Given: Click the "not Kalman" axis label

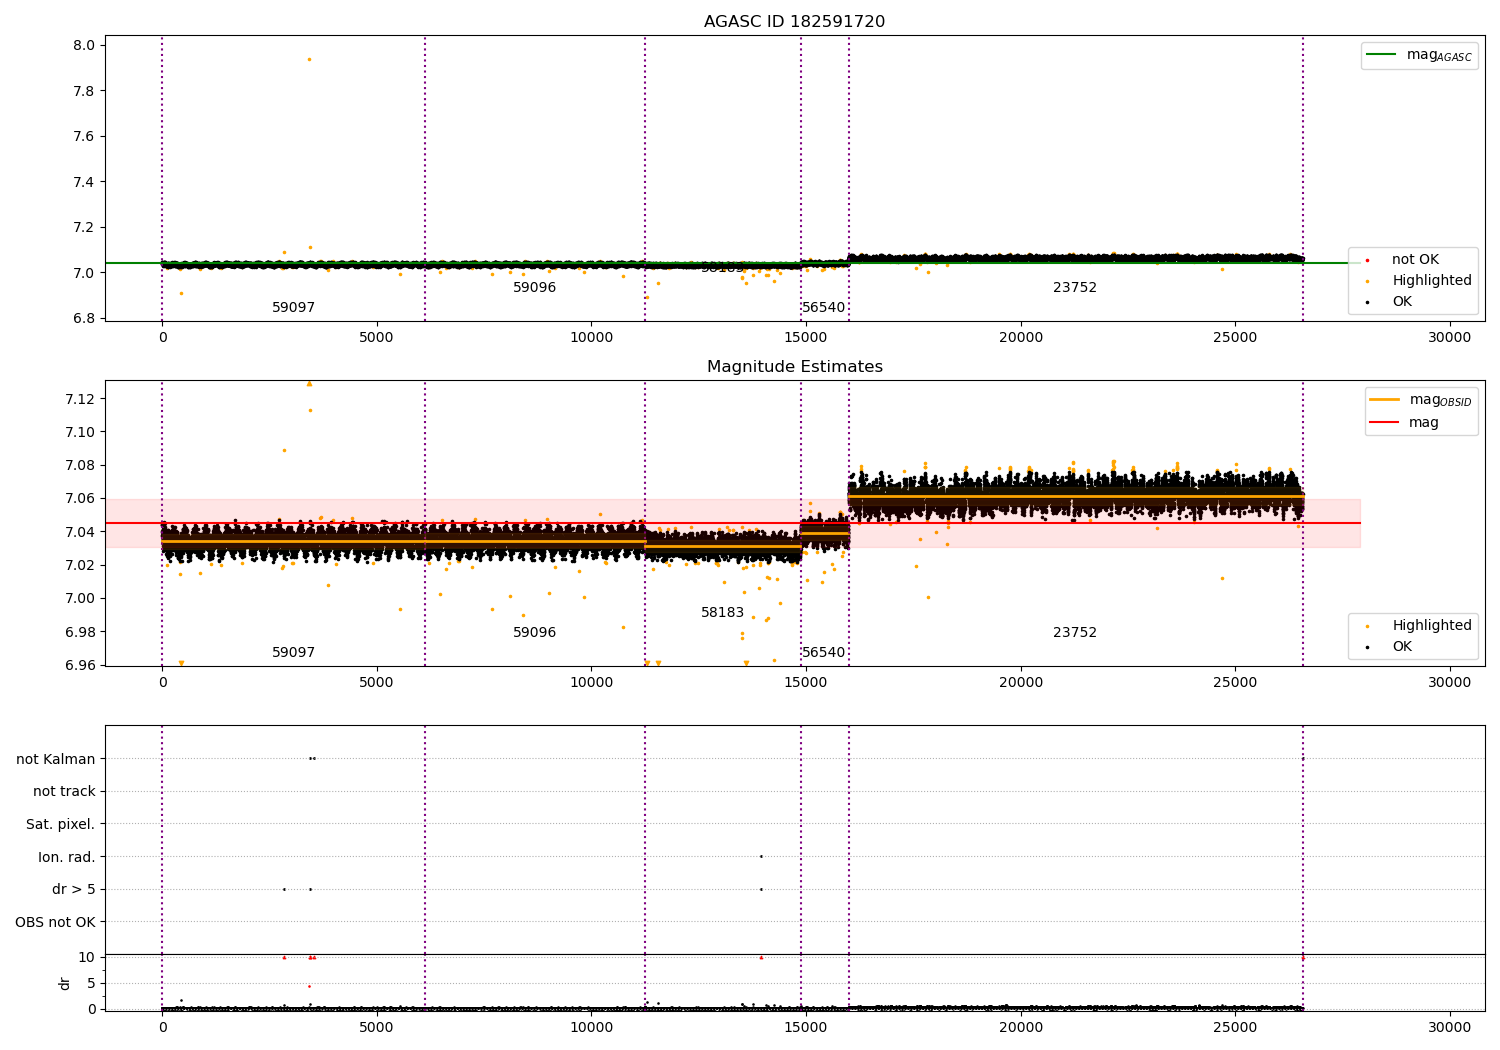Looking at the screenshot, I should [56, 759].
